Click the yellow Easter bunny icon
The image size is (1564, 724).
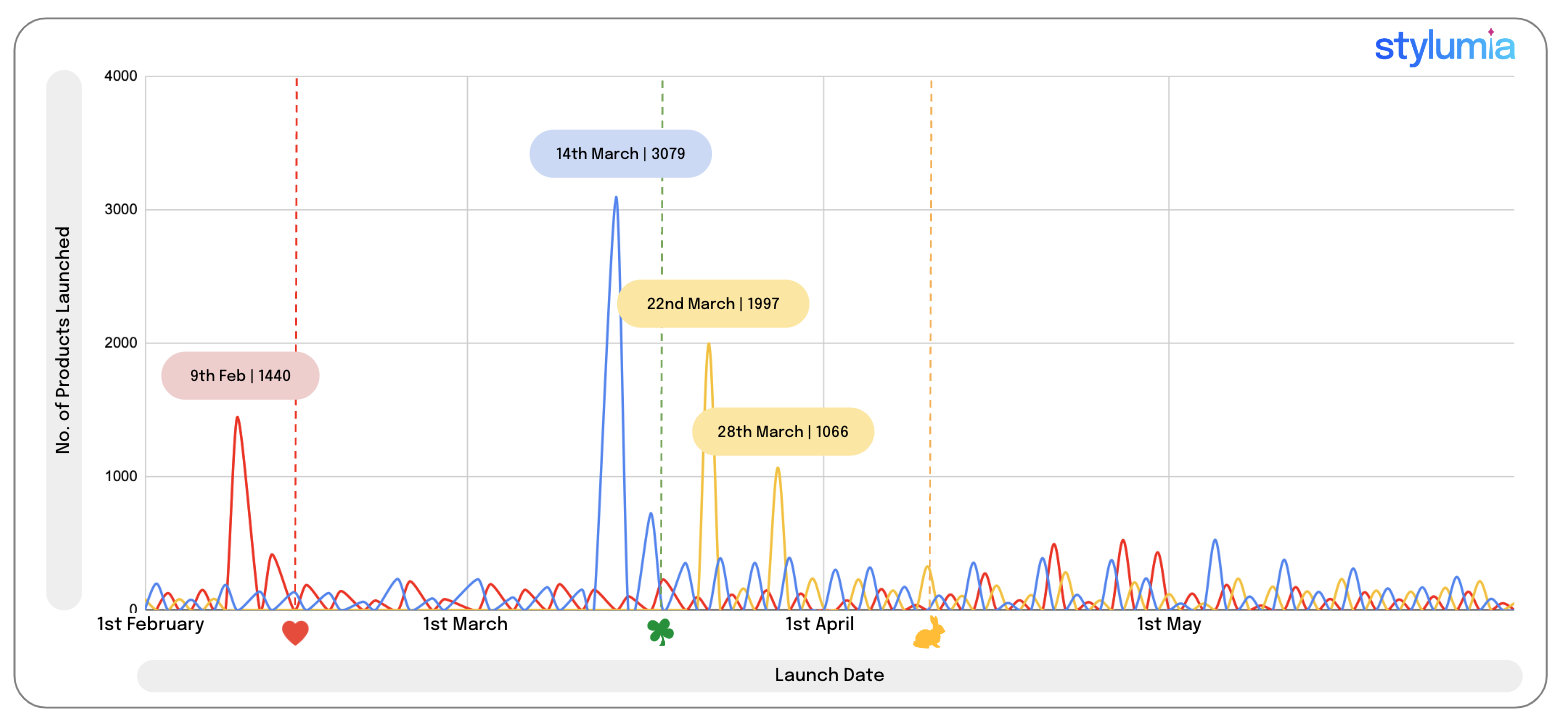[x=930, y=634]
